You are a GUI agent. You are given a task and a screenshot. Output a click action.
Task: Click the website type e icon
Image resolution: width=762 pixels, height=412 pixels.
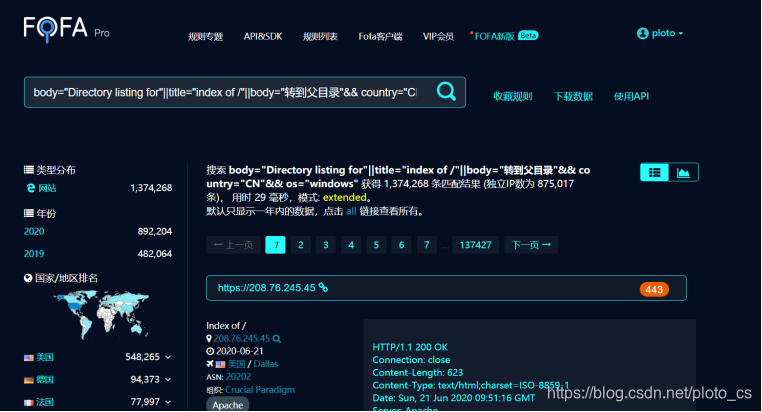(31, 188)
